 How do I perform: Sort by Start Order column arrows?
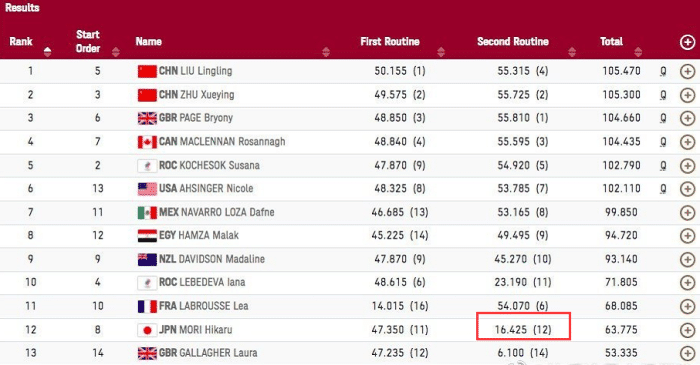tap(116, 52)
